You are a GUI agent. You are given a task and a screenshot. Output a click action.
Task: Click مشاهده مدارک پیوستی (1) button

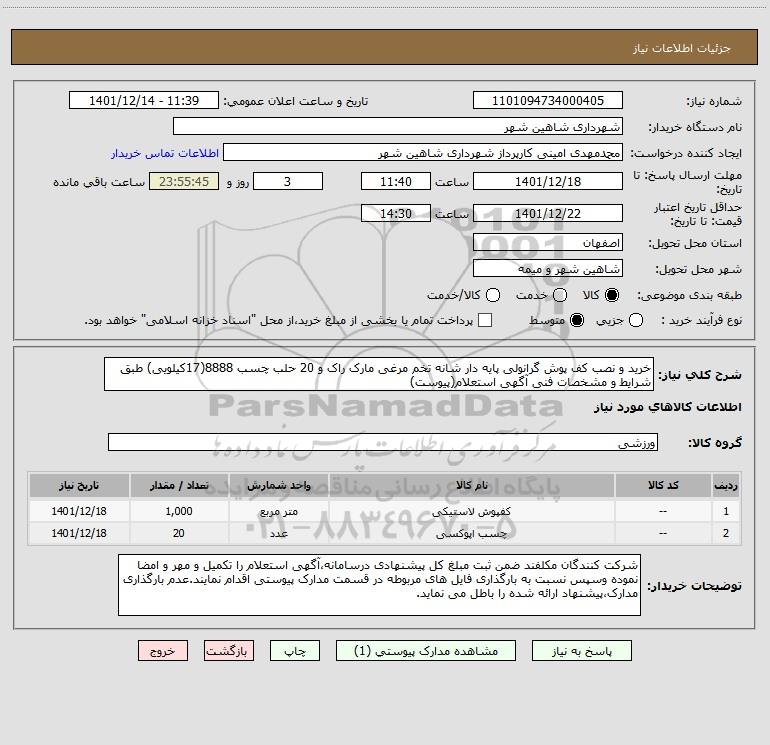[x=426, y=651]
